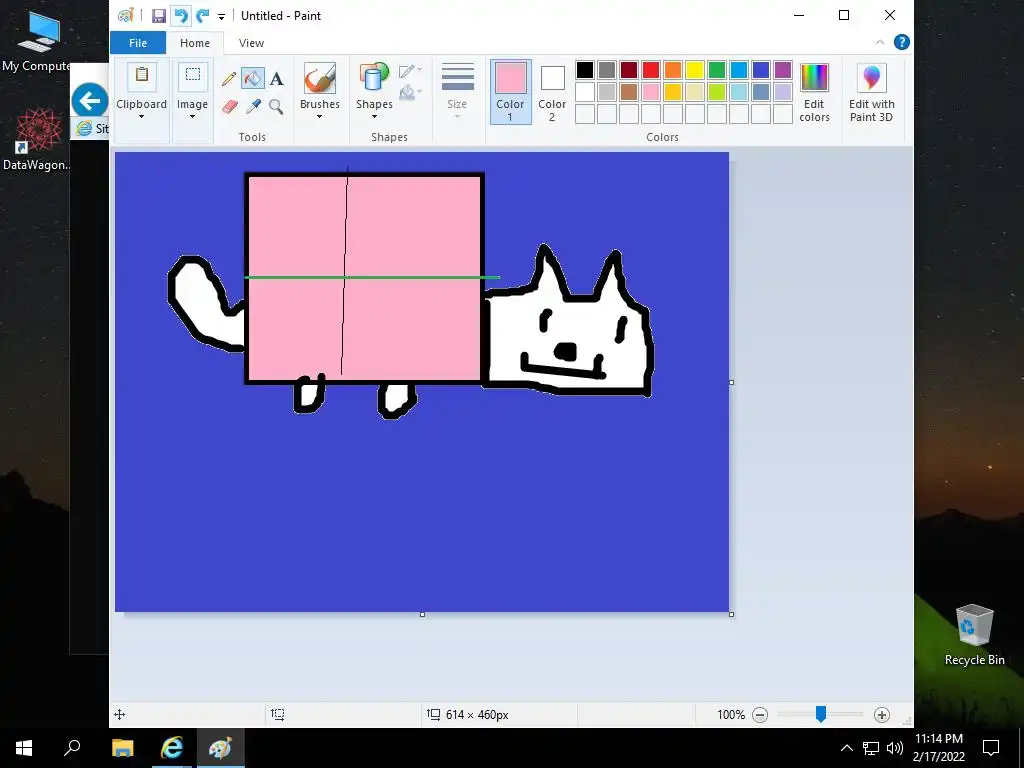Click the volume speaker tray icon
The height and width of the screenshot is (768, 1024).
[895, 748]
